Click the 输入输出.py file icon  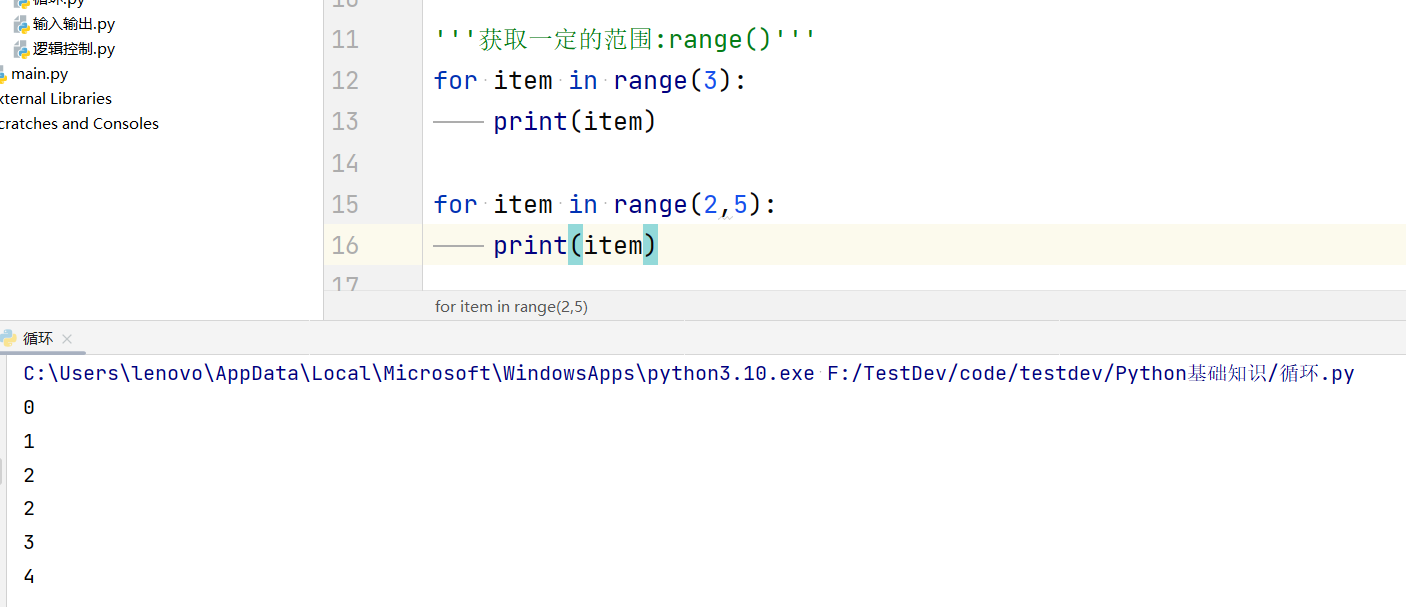point(21,24)
